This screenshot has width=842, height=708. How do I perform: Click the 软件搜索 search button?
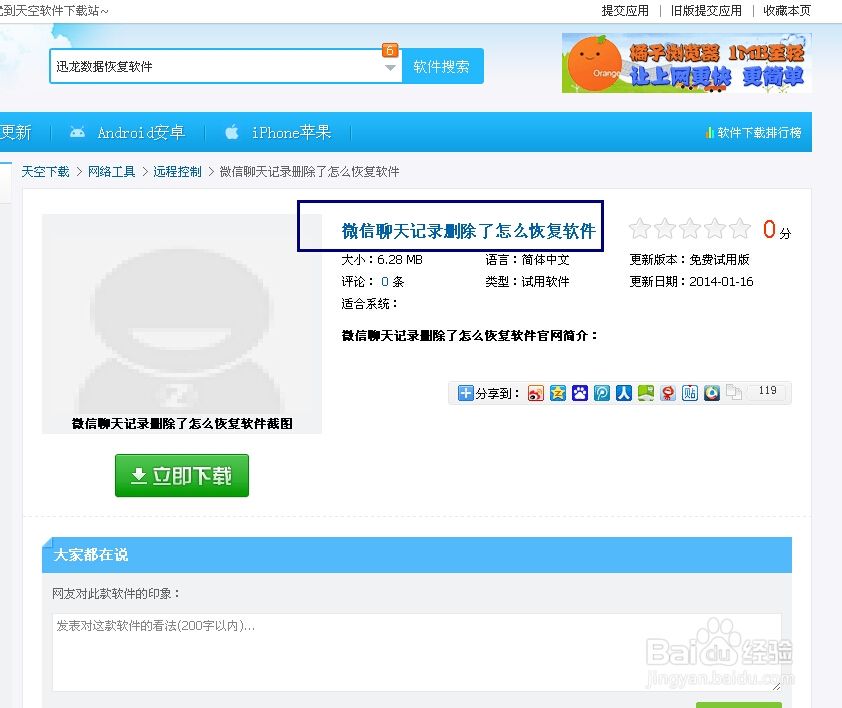coord(442,66)
